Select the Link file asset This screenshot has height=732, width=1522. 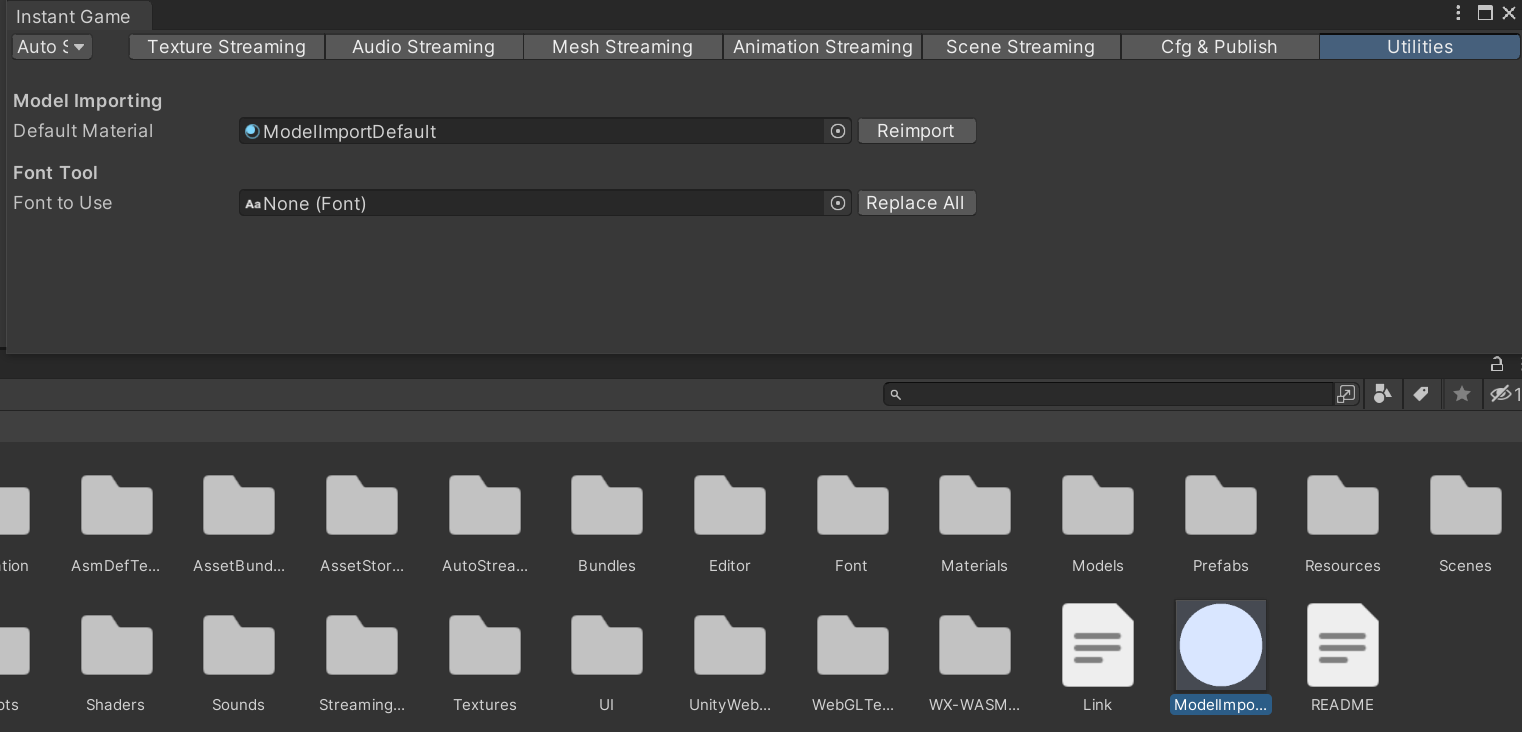(x=1097, y=646)
